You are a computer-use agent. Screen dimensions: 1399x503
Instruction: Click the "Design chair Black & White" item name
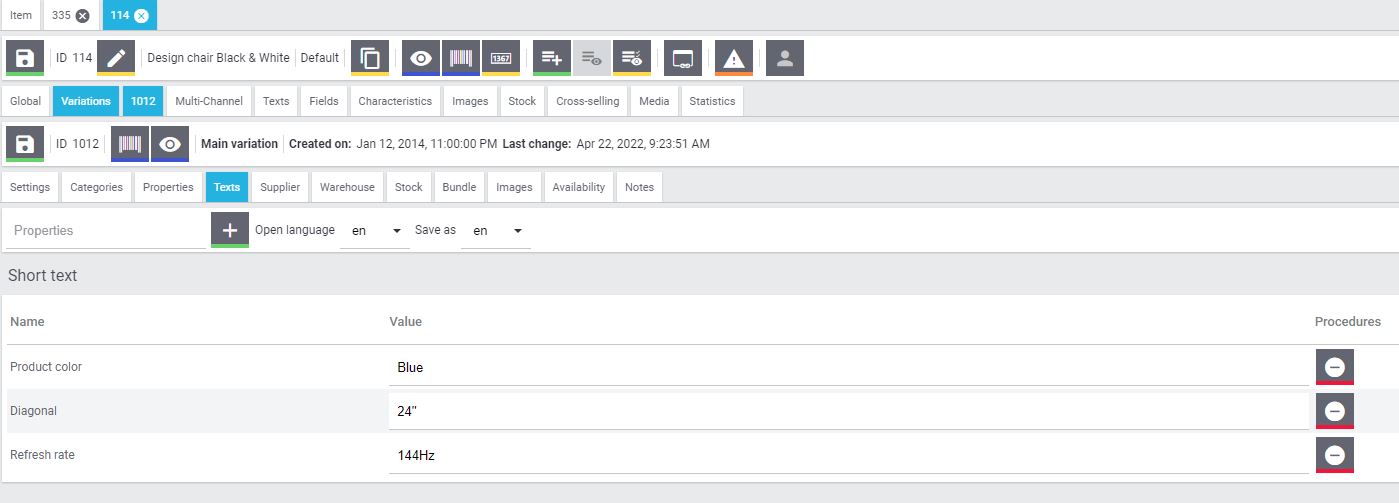[218, 58]
